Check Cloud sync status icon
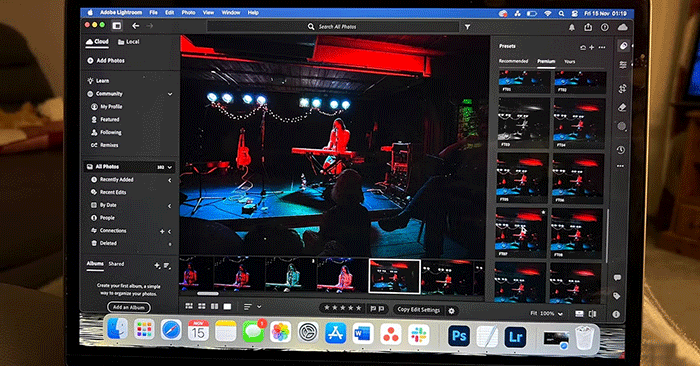This screenshot has height=366, width=700. (622, 27)
